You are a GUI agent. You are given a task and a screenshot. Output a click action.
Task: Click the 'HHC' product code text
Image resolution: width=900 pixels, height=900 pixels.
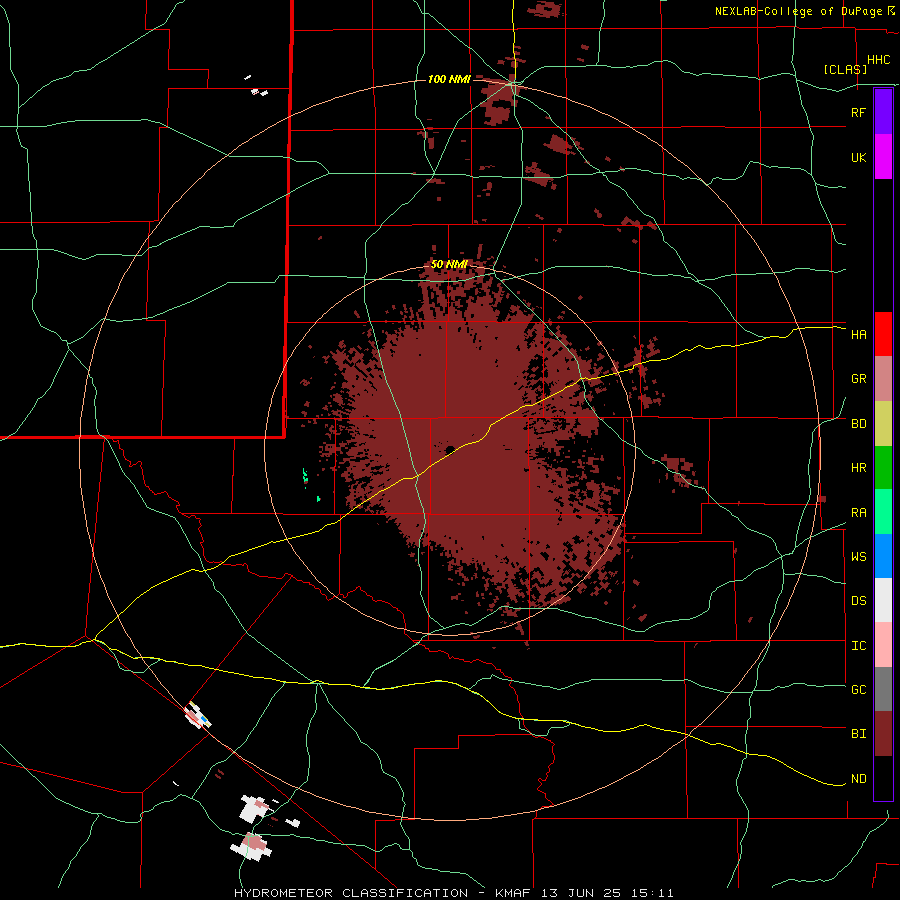(879, 60)
